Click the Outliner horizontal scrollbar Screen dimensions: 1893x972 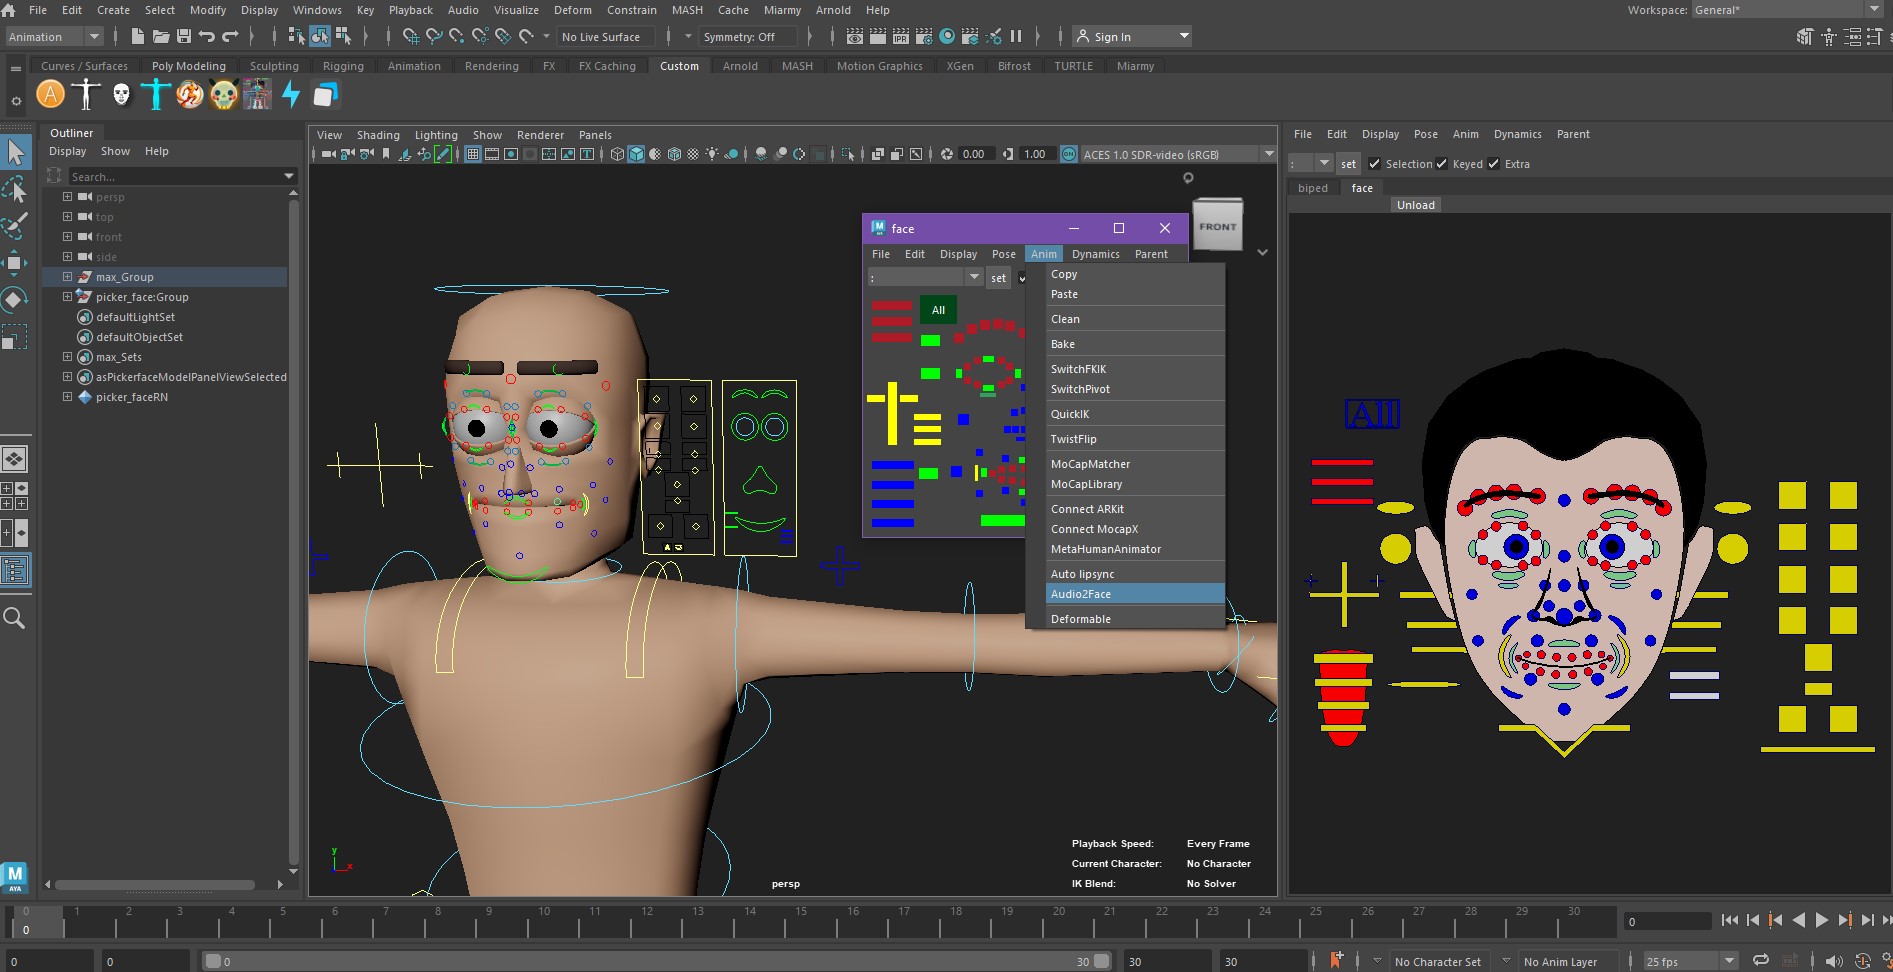coord(155,885)
